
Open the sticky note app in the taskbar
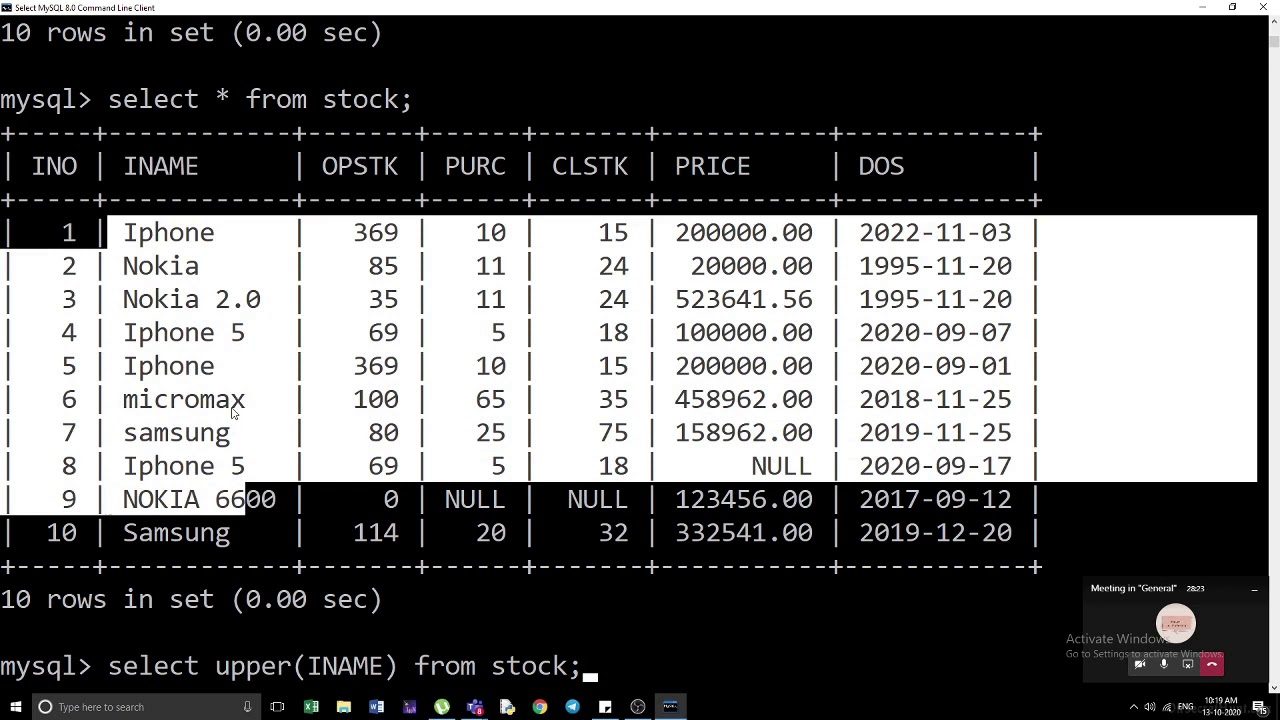(605, 707)
